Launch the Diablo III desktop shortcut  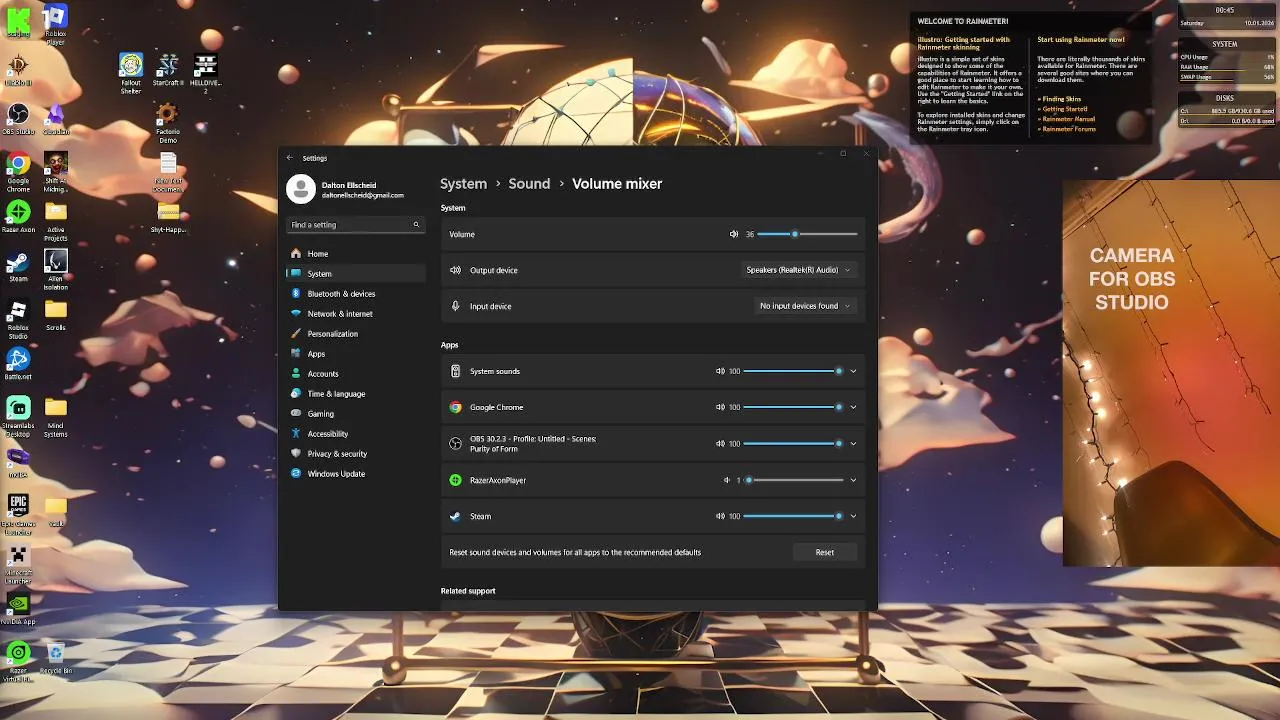(18, 70)
